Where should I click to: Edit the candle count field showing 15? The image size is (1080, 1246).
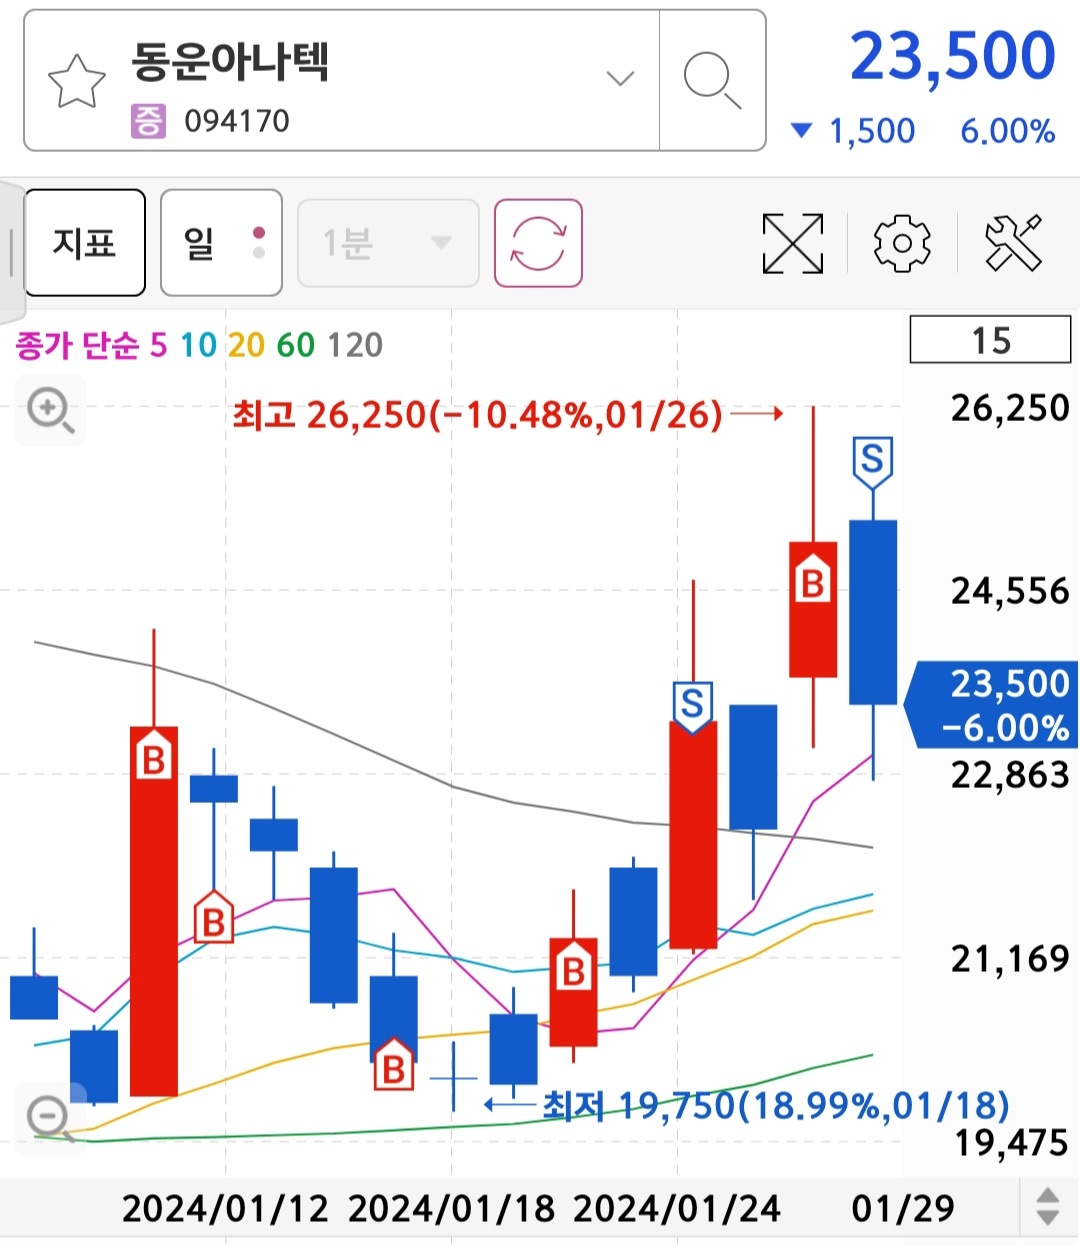[990, 340]
